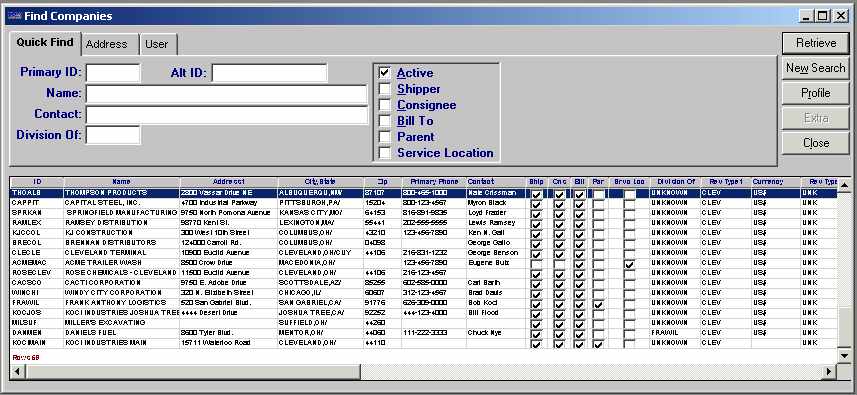
Task: Select the WINDY CITY CORPORATION row
Action: point(424,293)
